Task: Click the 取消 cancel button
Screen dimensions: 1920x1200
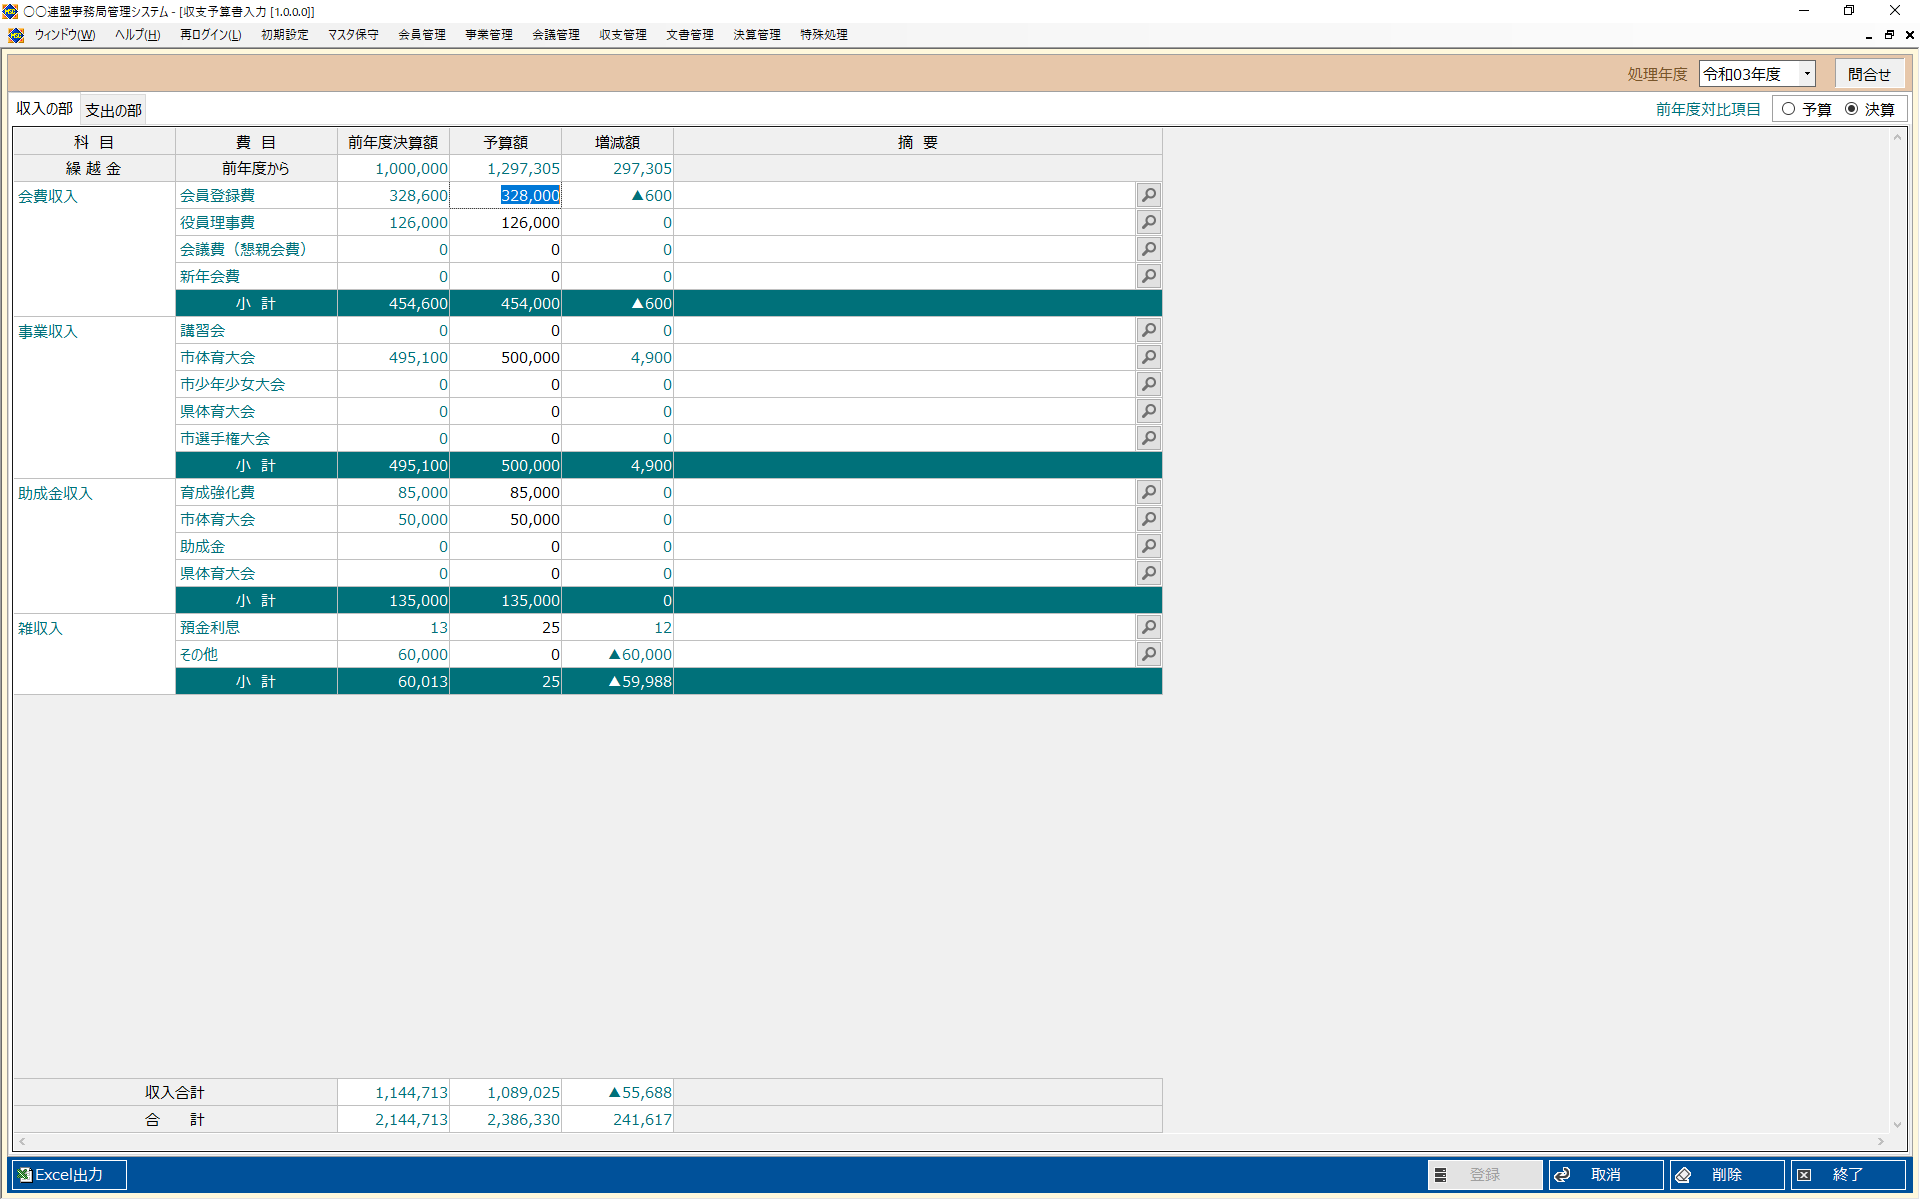Action: point(1606,1175)
